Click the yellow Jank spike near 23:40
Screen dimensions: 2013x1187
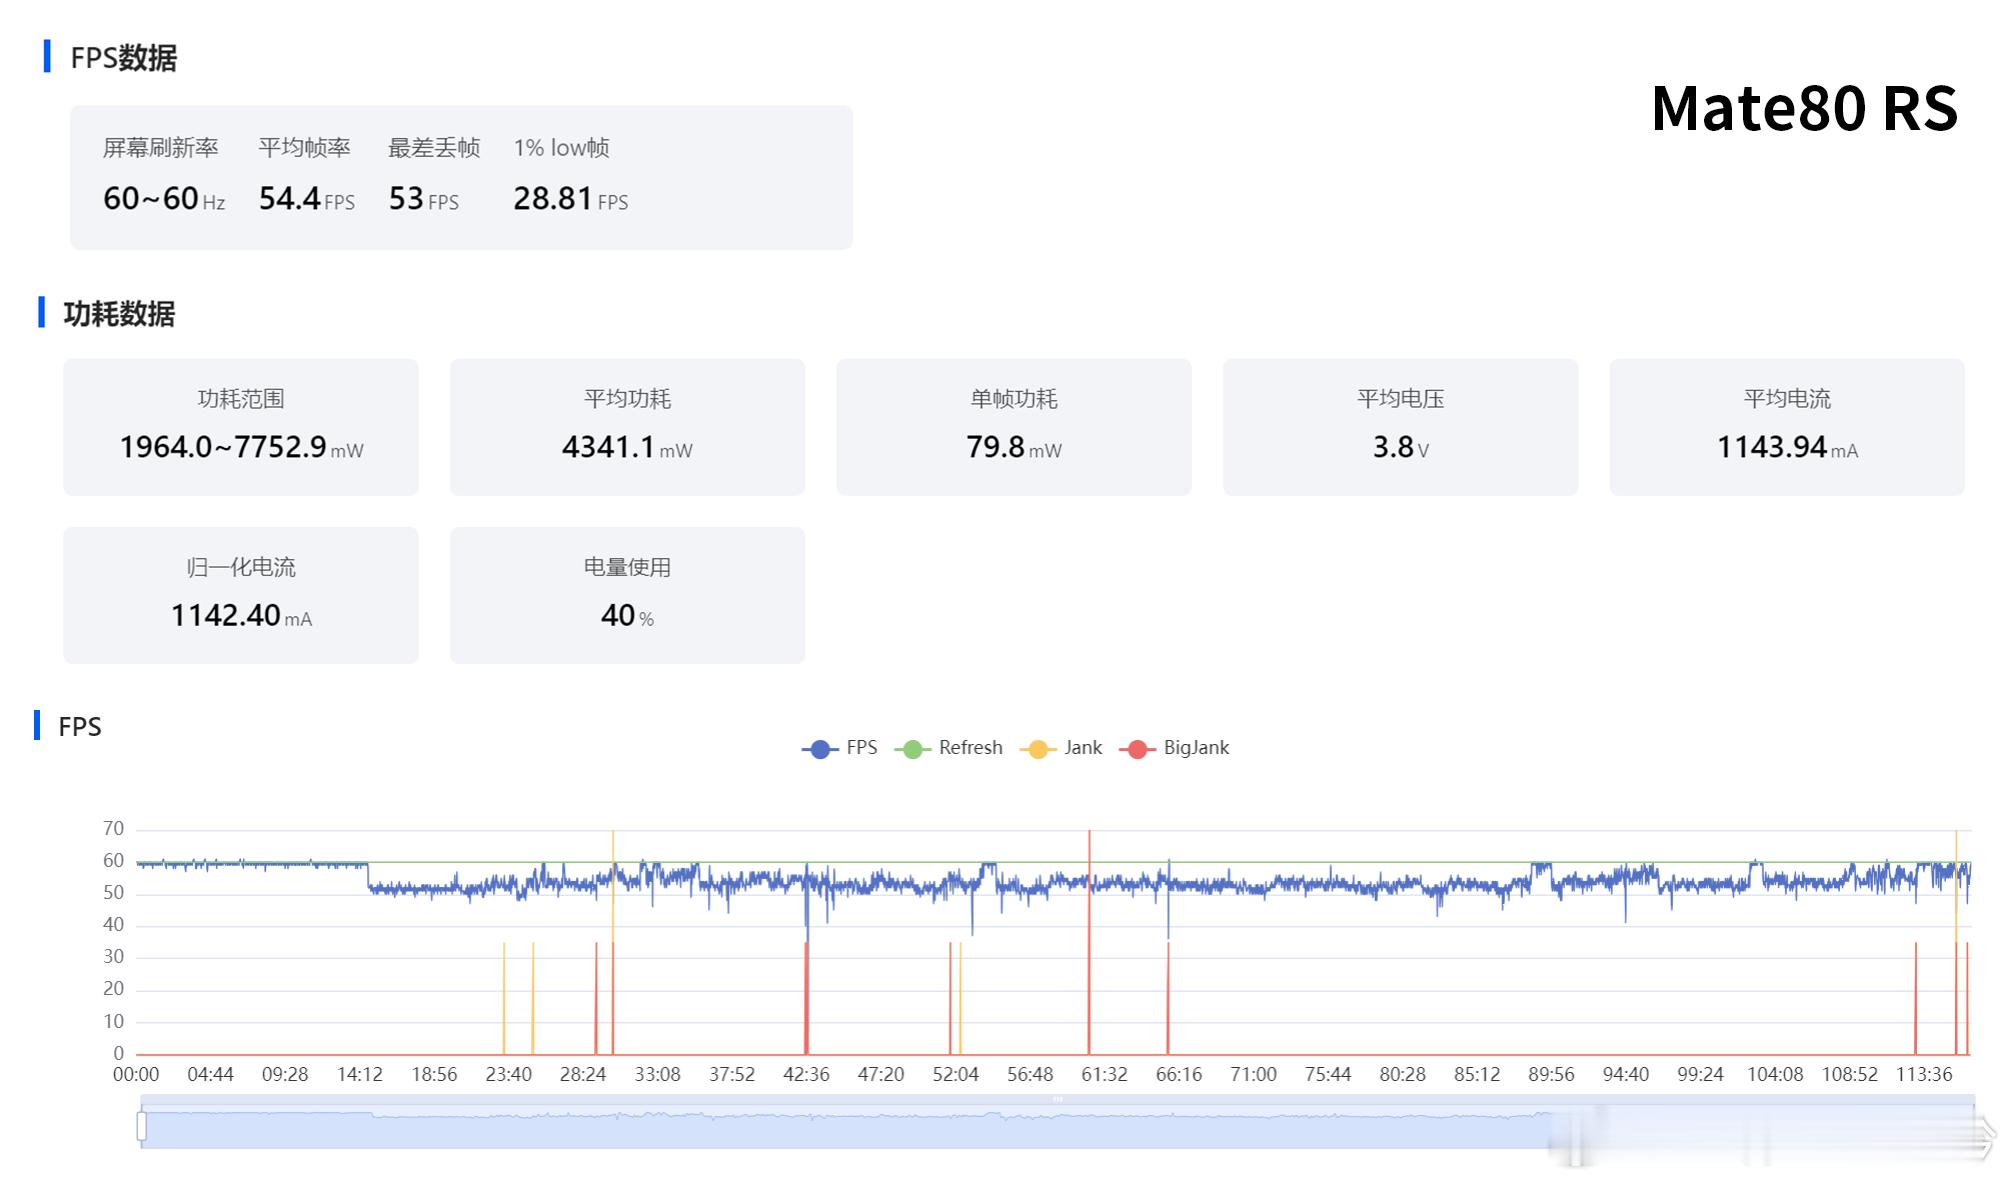point(504,1000)
